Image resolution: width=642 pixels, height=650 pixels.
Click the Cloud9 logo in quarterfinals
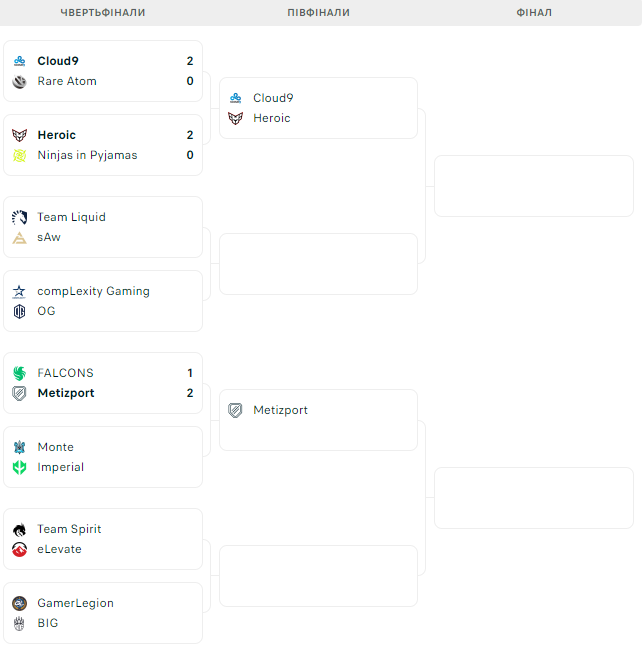point(19,61)
